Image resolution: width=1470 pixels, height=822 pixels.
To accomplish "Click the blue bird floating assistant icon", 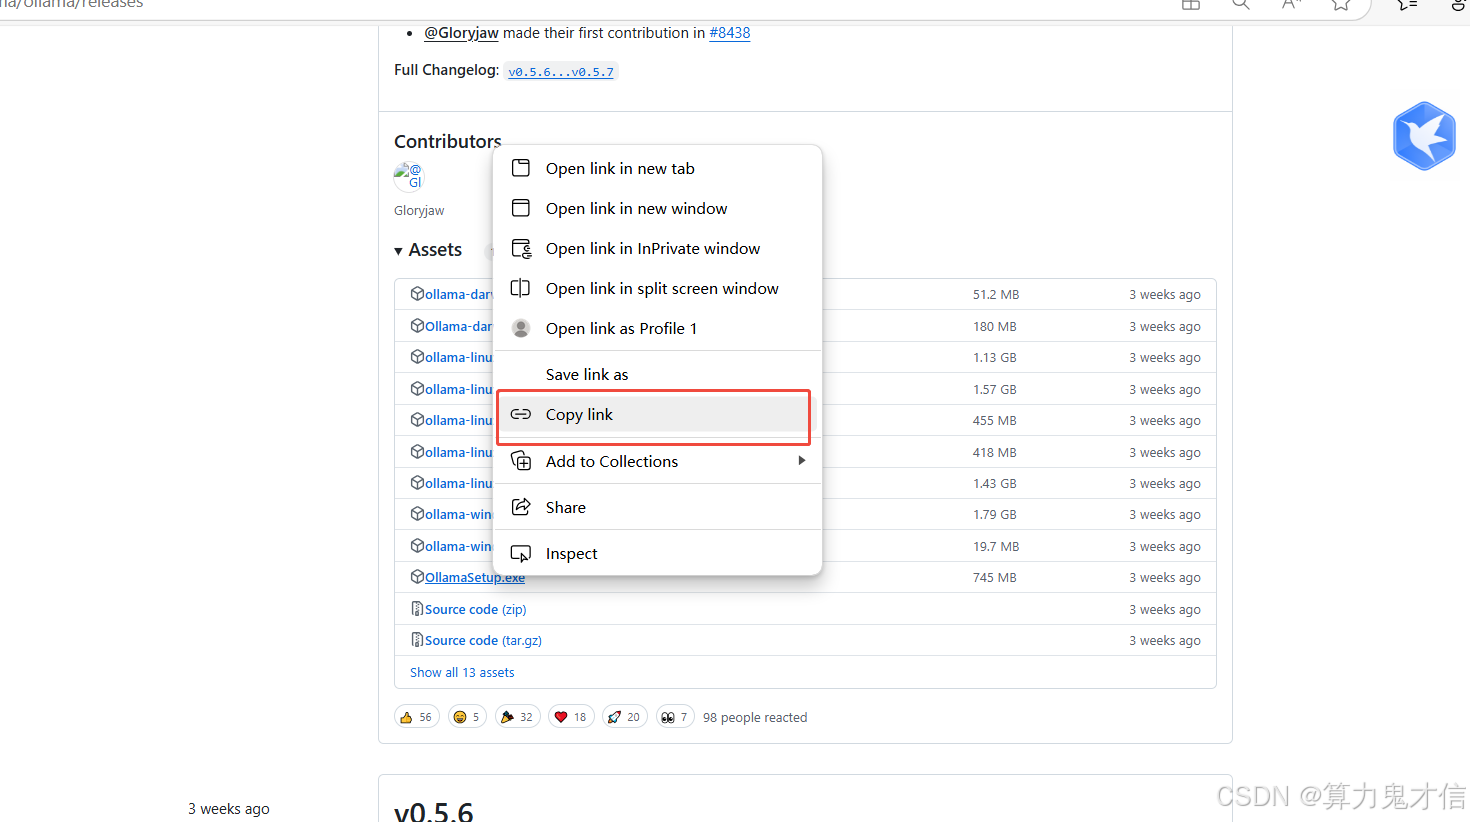I will tap(1424, 136).
